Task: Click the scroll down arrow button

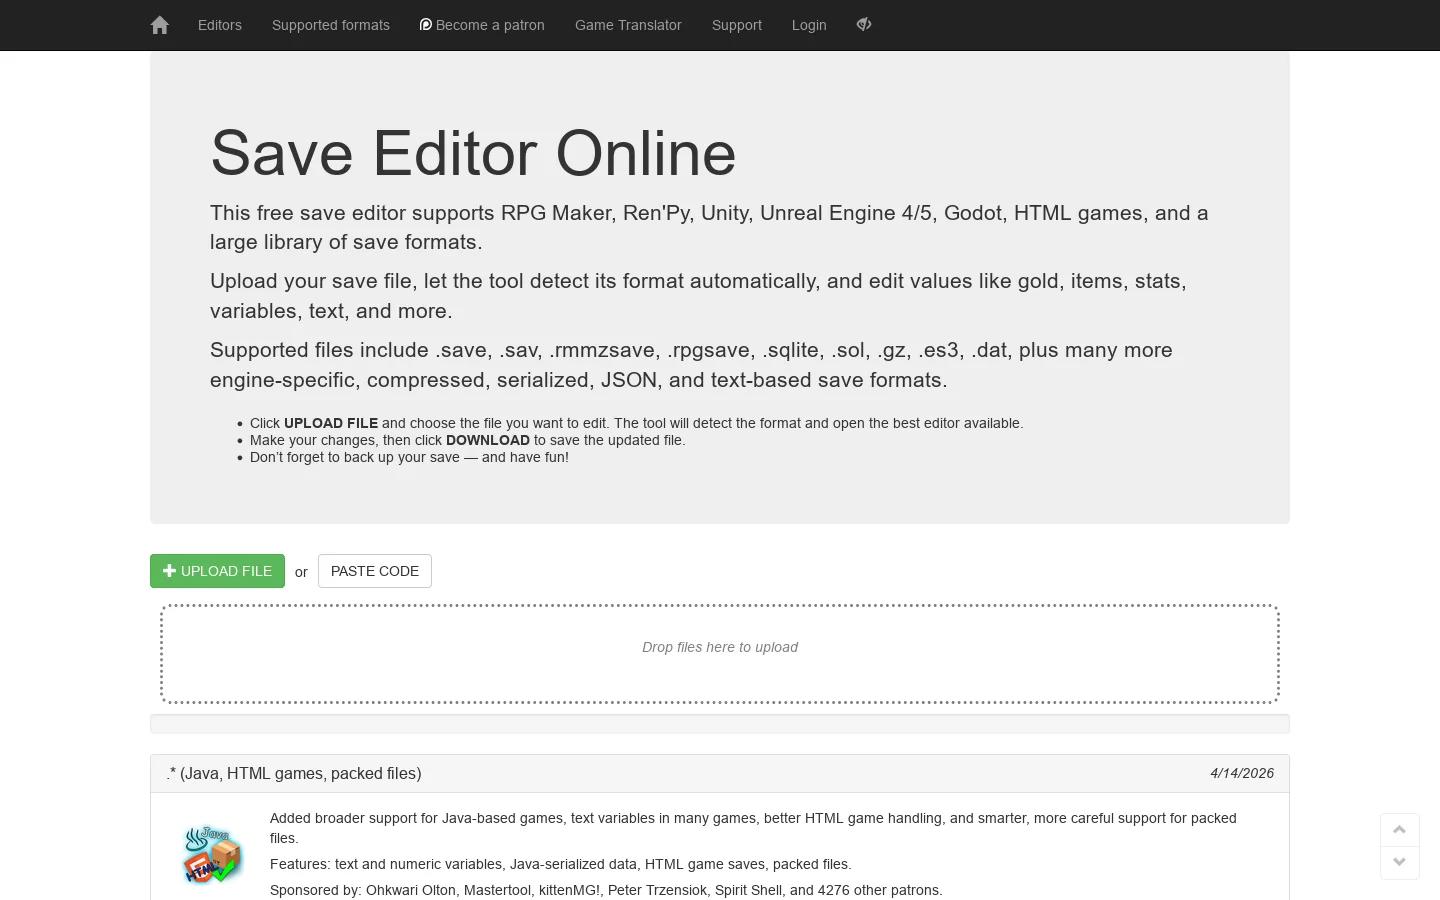Action: pyautogui.click(x=1400, y=862)
